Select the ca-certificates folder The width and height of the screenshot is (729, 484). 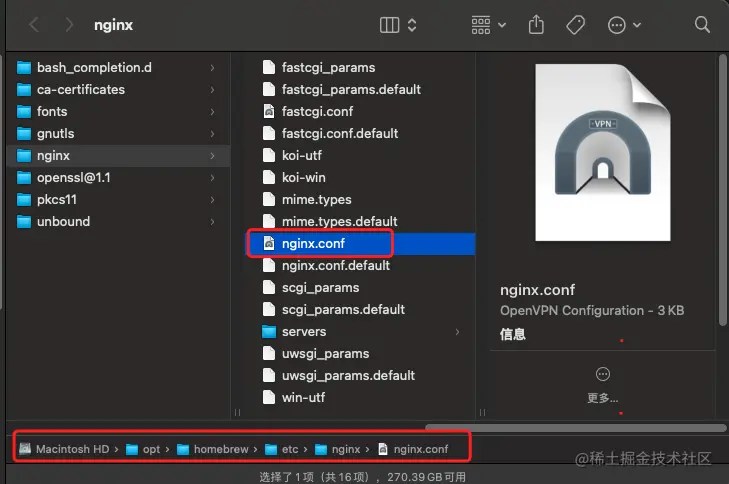pos(116,90)
